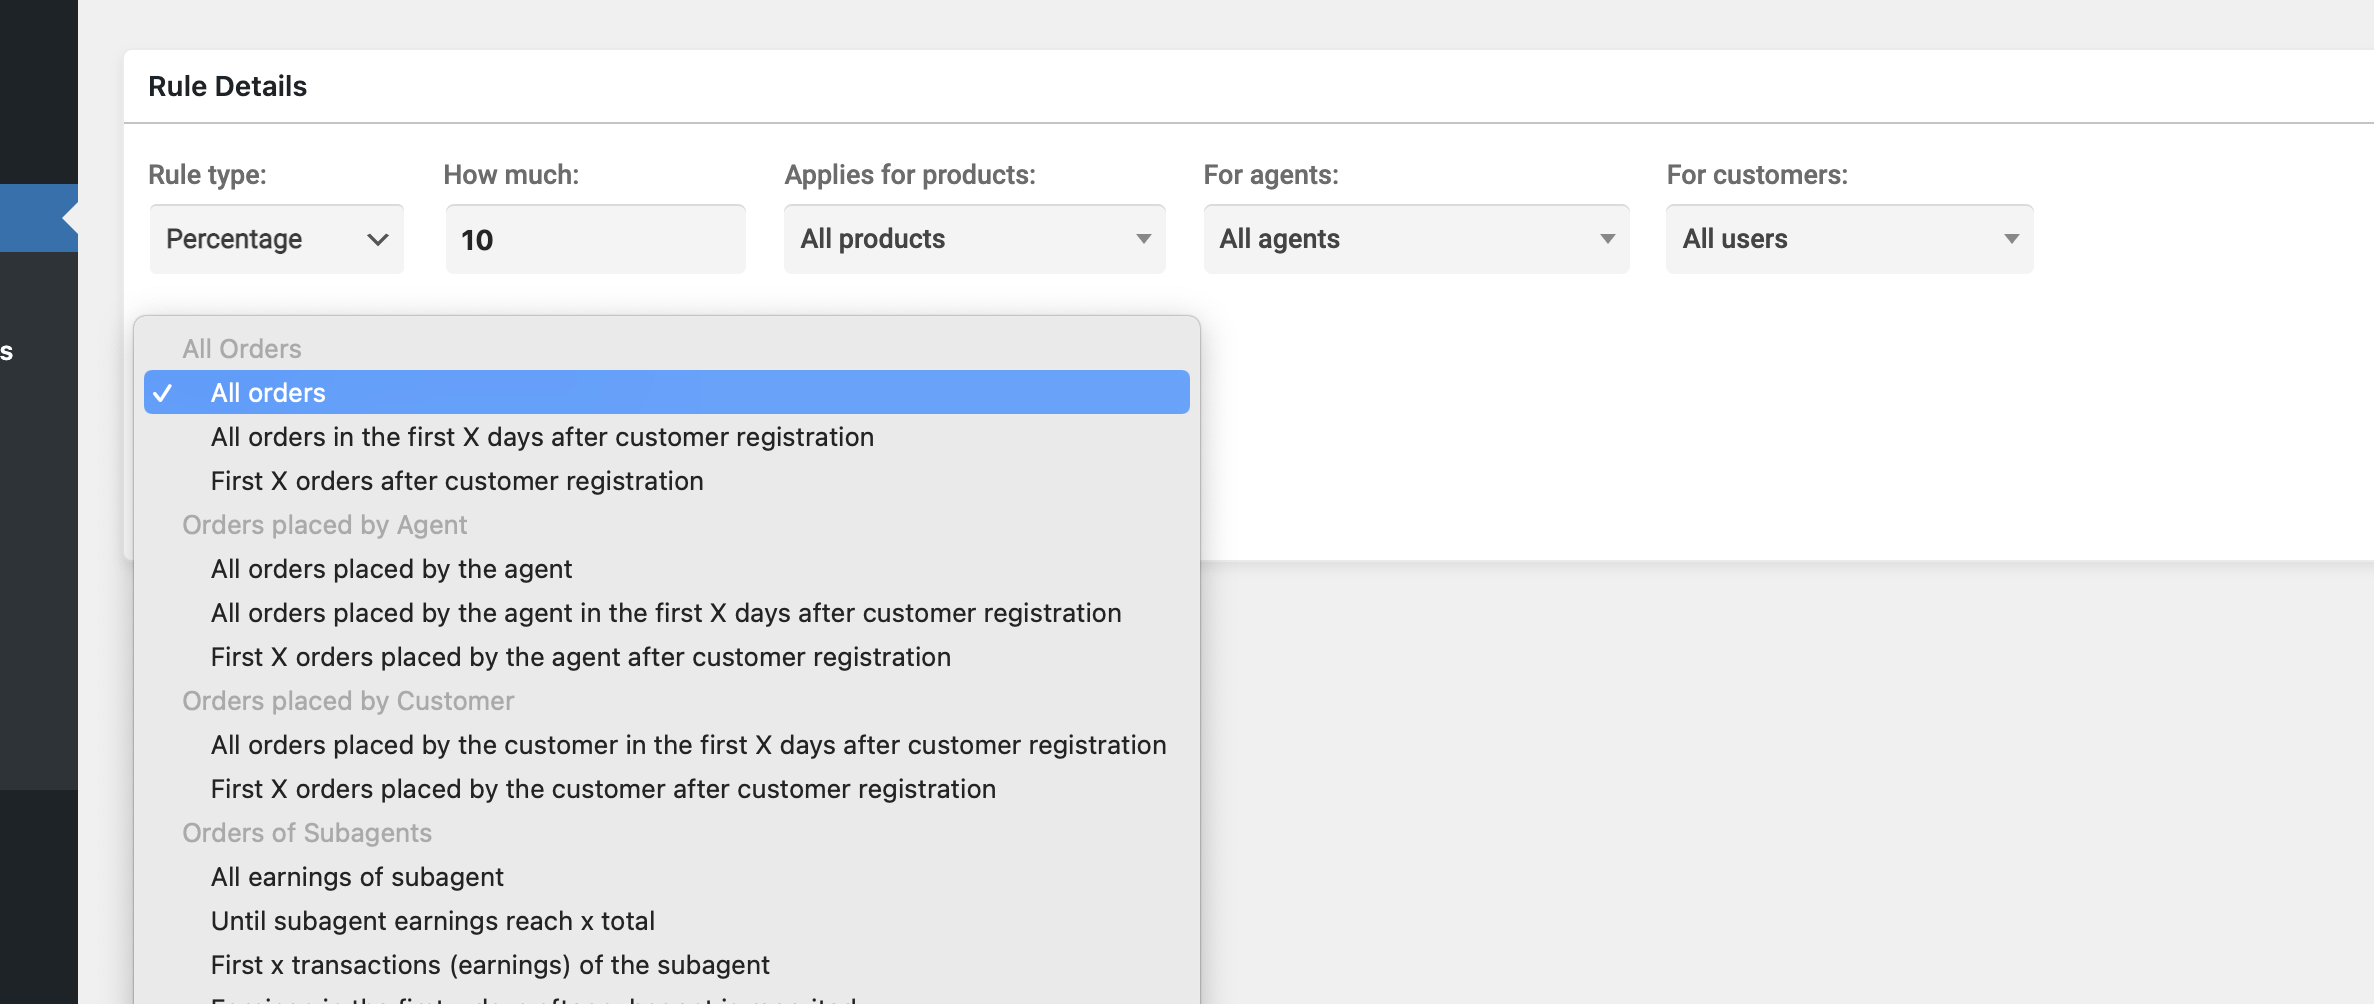Choose All orders in first X days after customer registration
The image size is (2374, 1004).
(x=667, y=437)
